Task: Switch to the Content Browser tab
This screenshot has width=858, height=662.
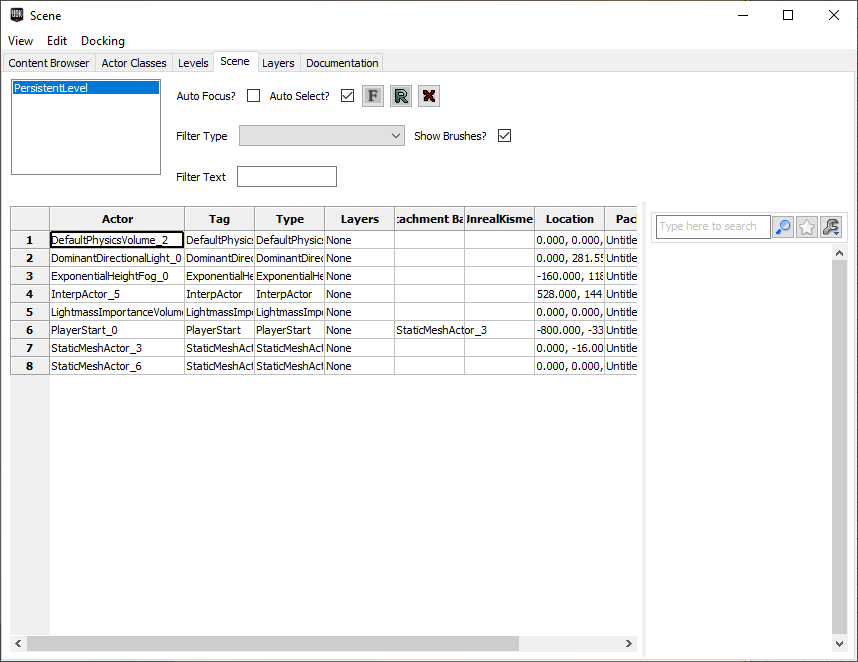Action: (49, 63)
